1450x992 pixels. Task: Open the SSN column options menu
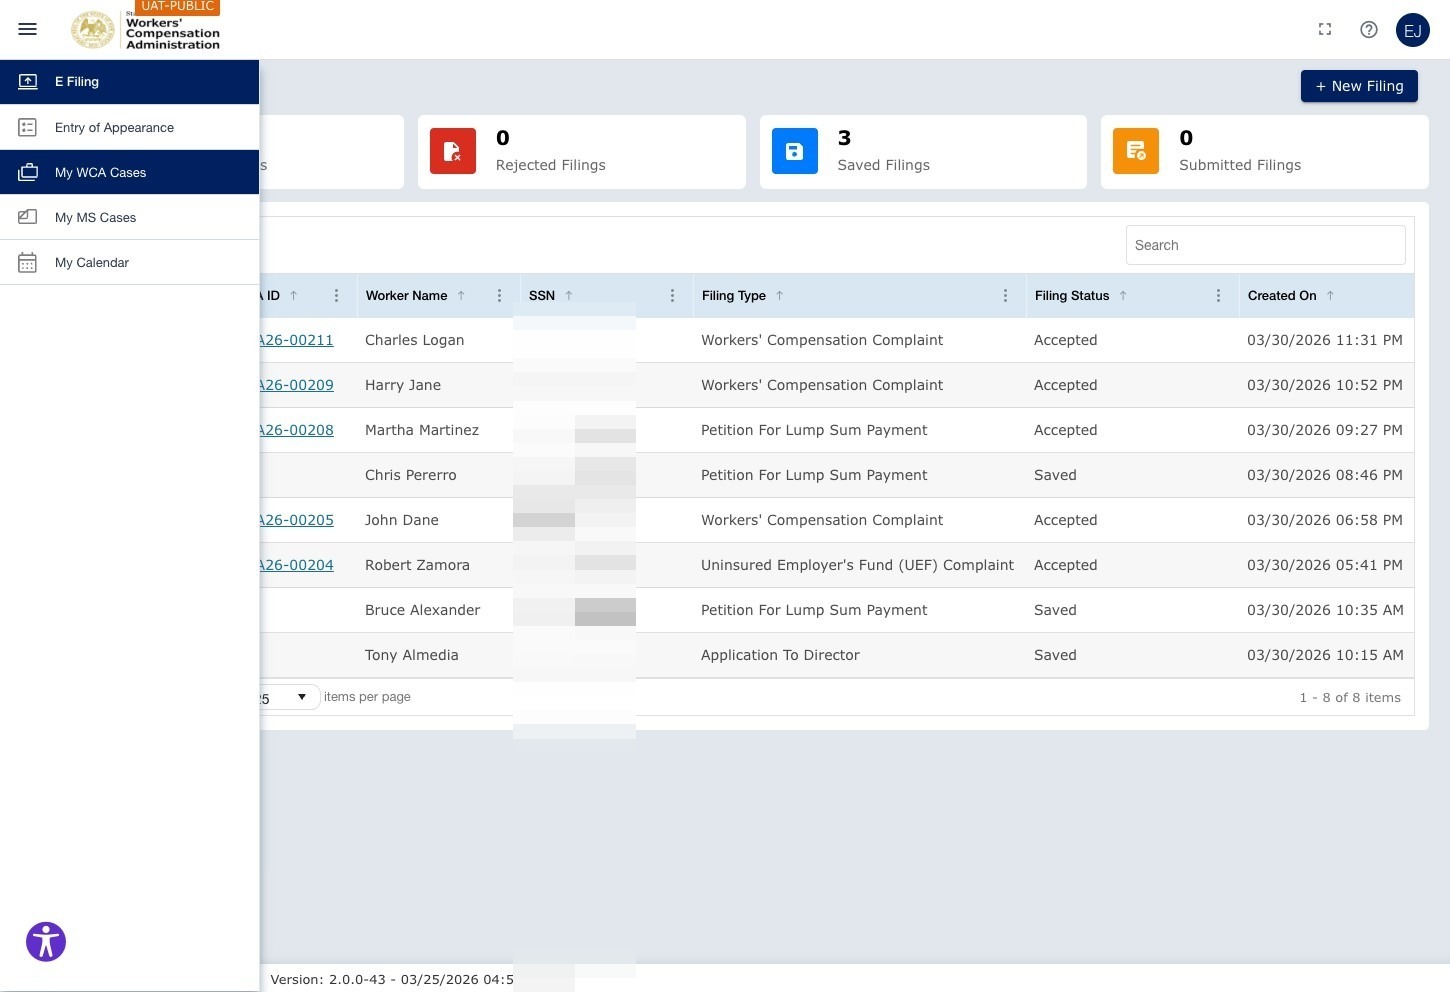click(x=673, y=296)
